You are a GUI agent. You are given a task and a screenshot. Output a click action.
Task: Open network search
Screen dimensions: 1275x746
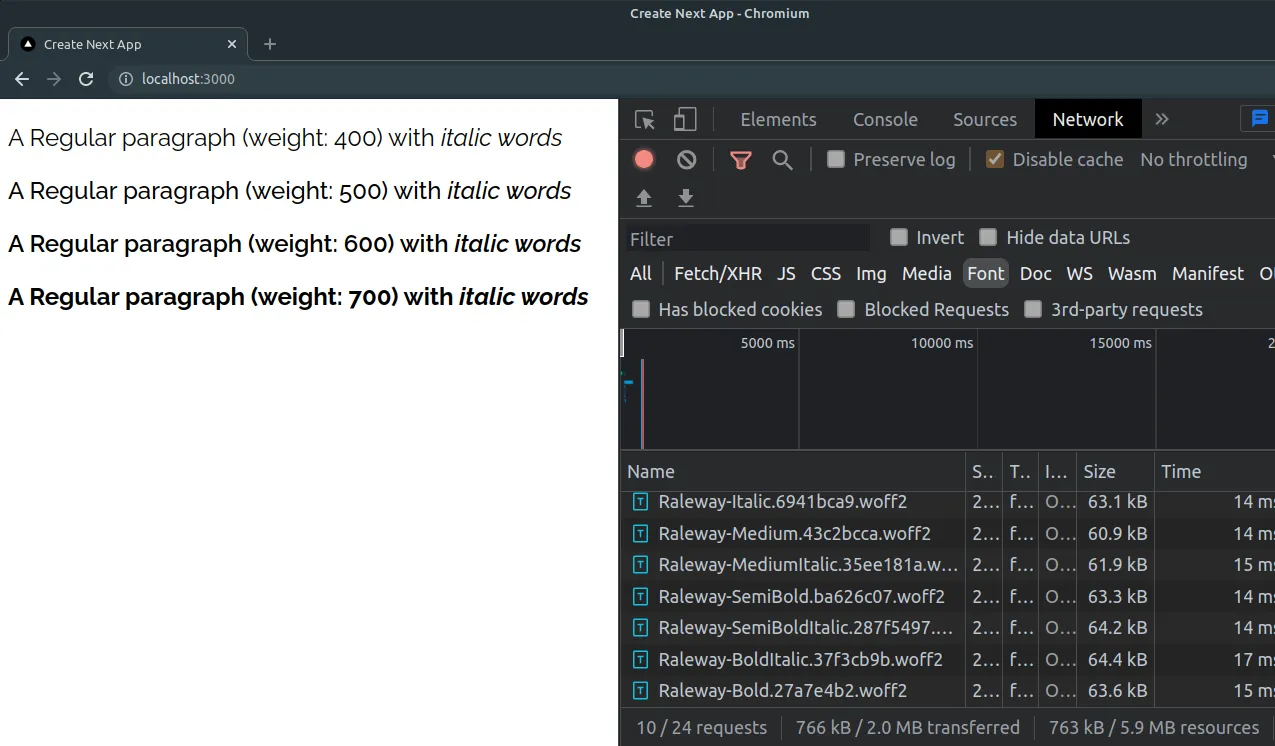click(x=784, y=159)
